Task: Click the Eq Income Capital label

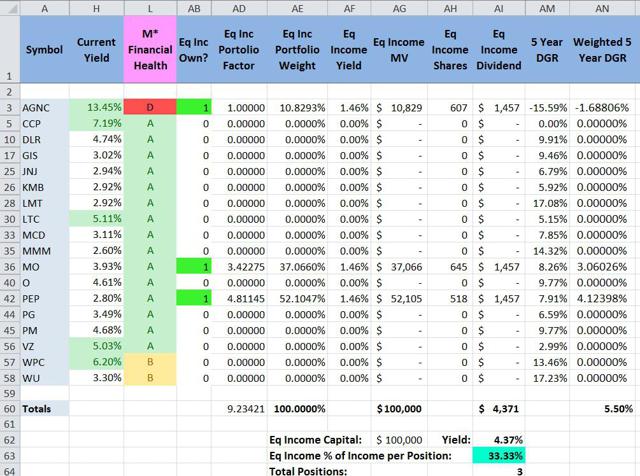Action: [316, 440]
